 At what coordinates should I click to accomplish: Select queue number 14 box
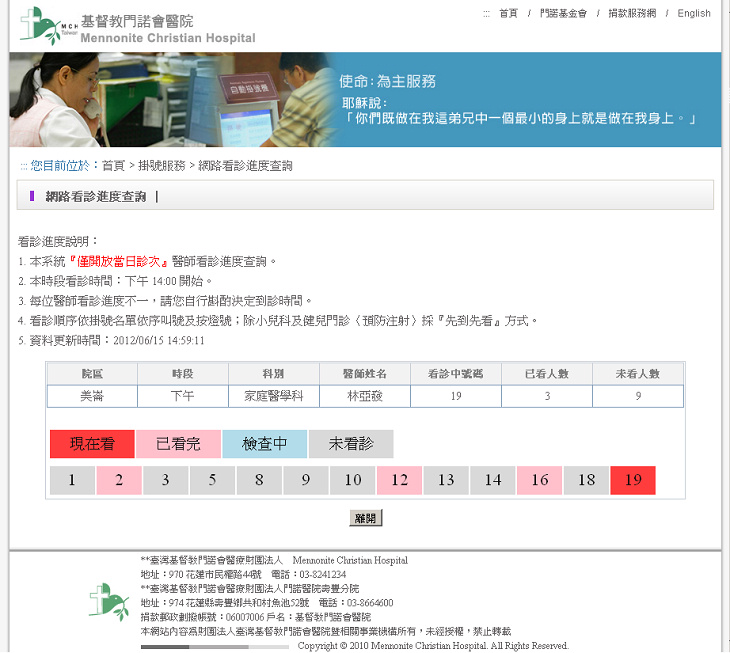[x=493, y=480]
